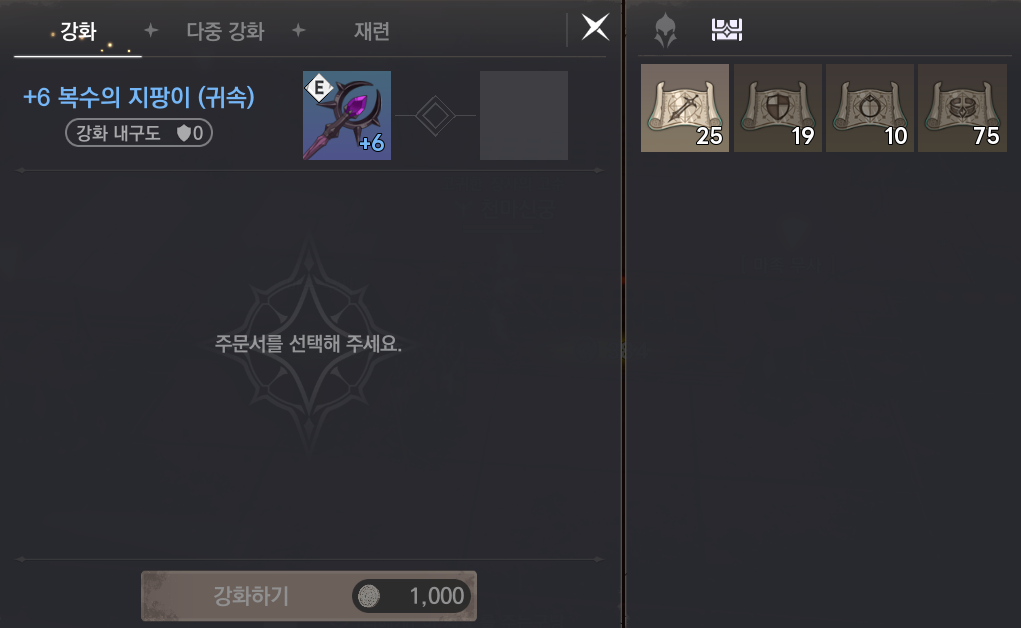Click the E equipped badge on staff
This screenshot has height=628, width=1021.
pyautogui.click(x=319, y=87)
